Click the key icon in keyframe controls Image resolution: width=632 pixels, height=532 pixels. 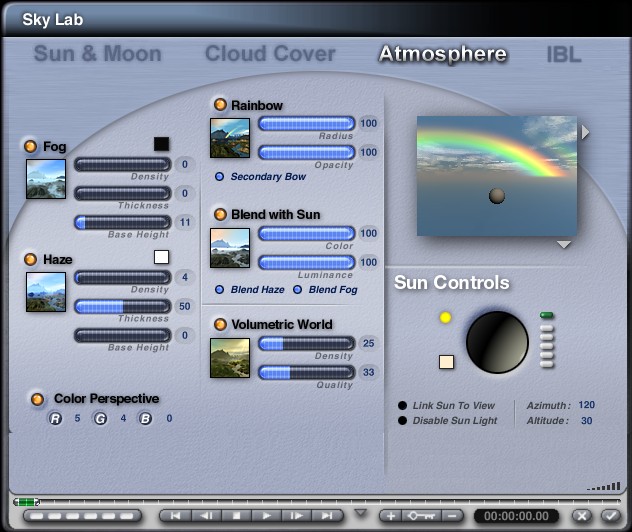coord(421,516)
